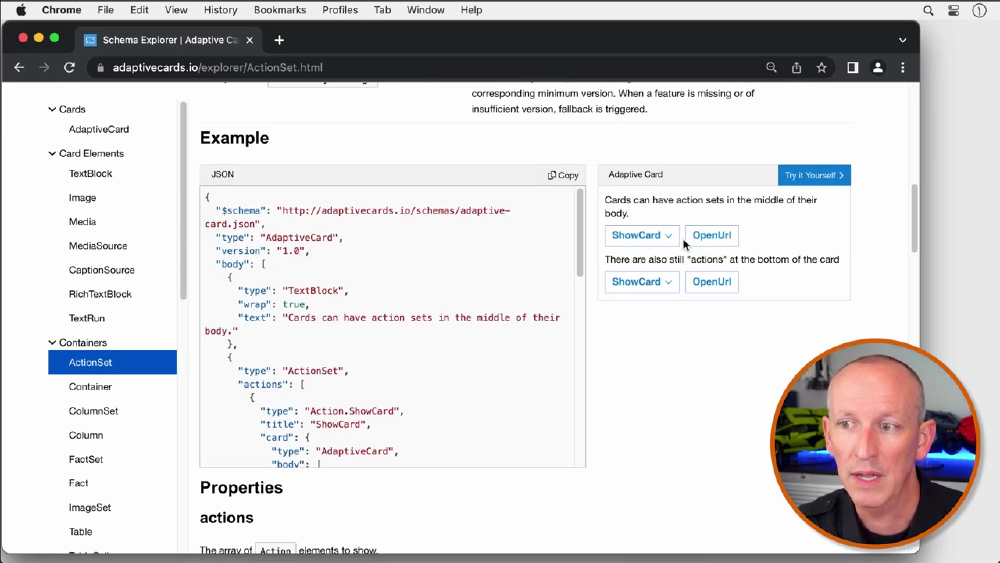Click the address bar URL field

pos(400,68)
